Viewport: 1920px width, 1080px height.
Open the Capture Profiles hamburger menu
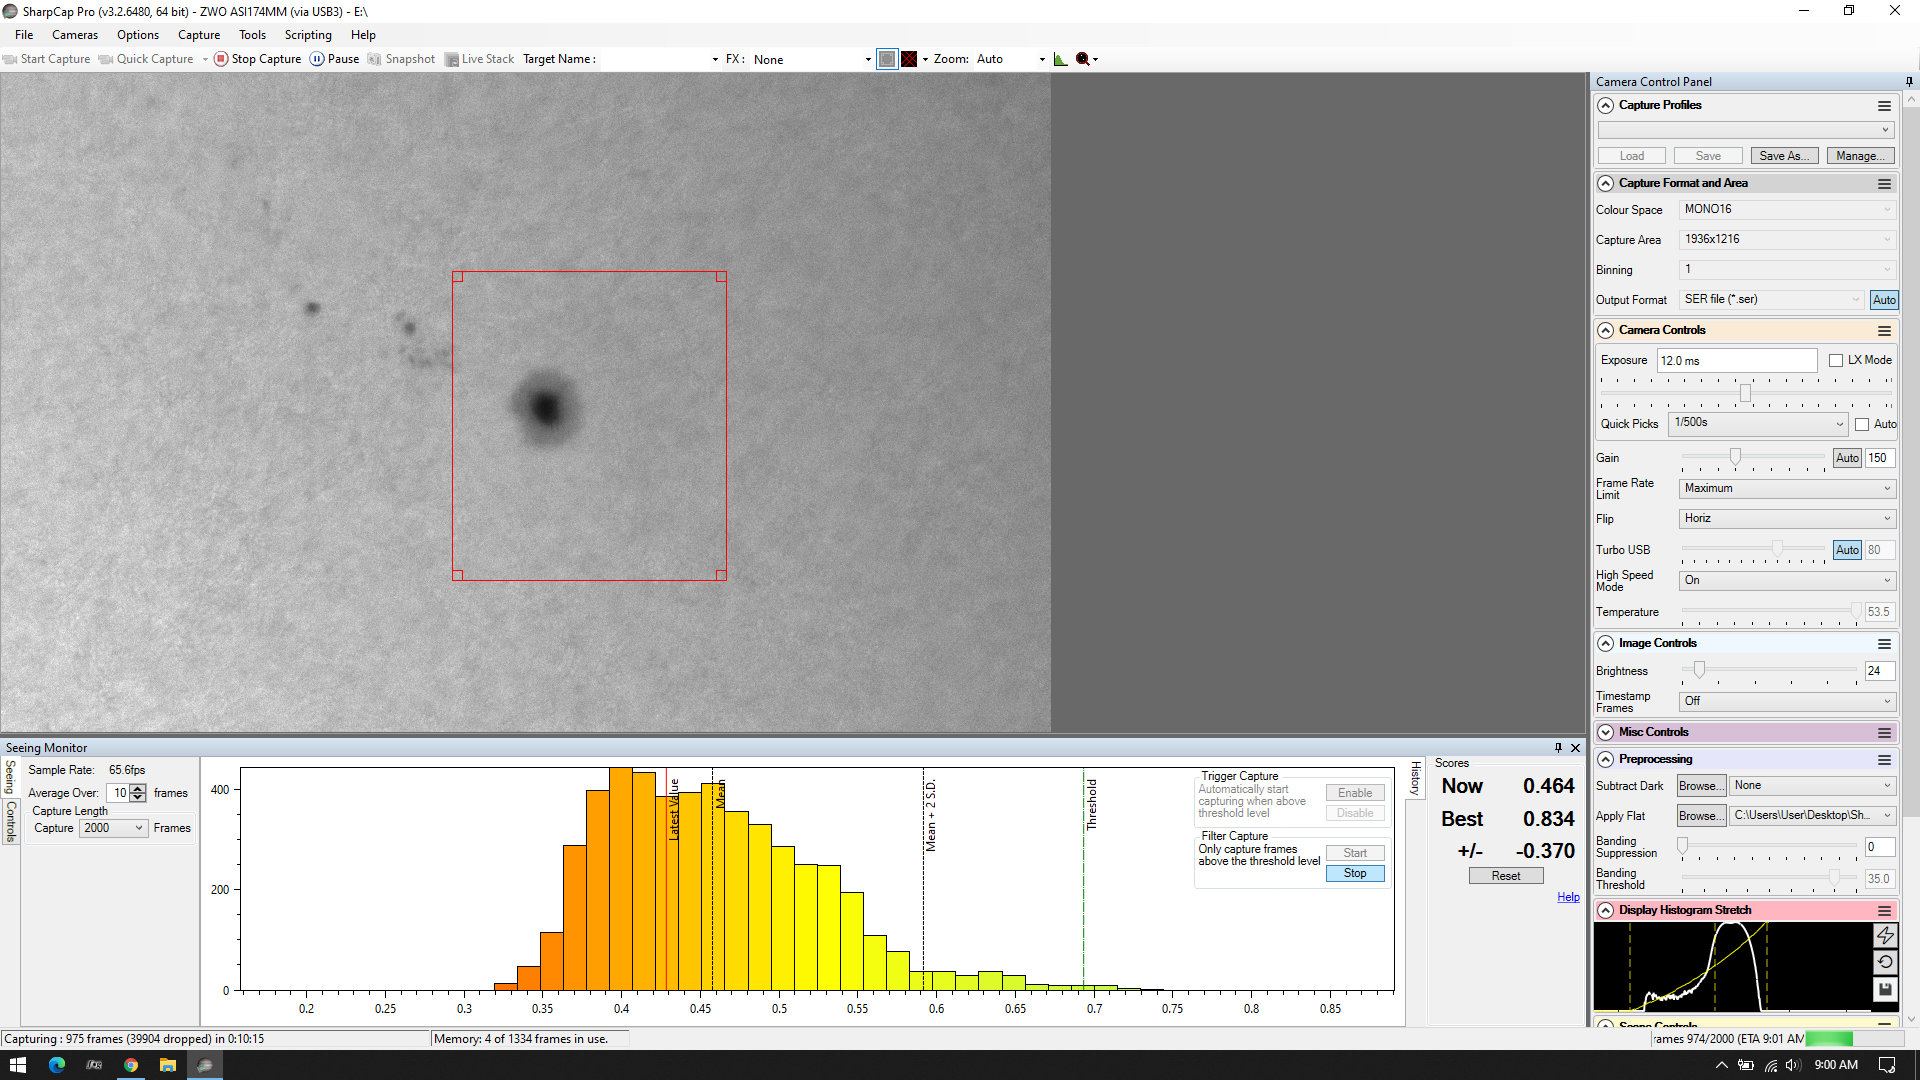point(1884,106)
